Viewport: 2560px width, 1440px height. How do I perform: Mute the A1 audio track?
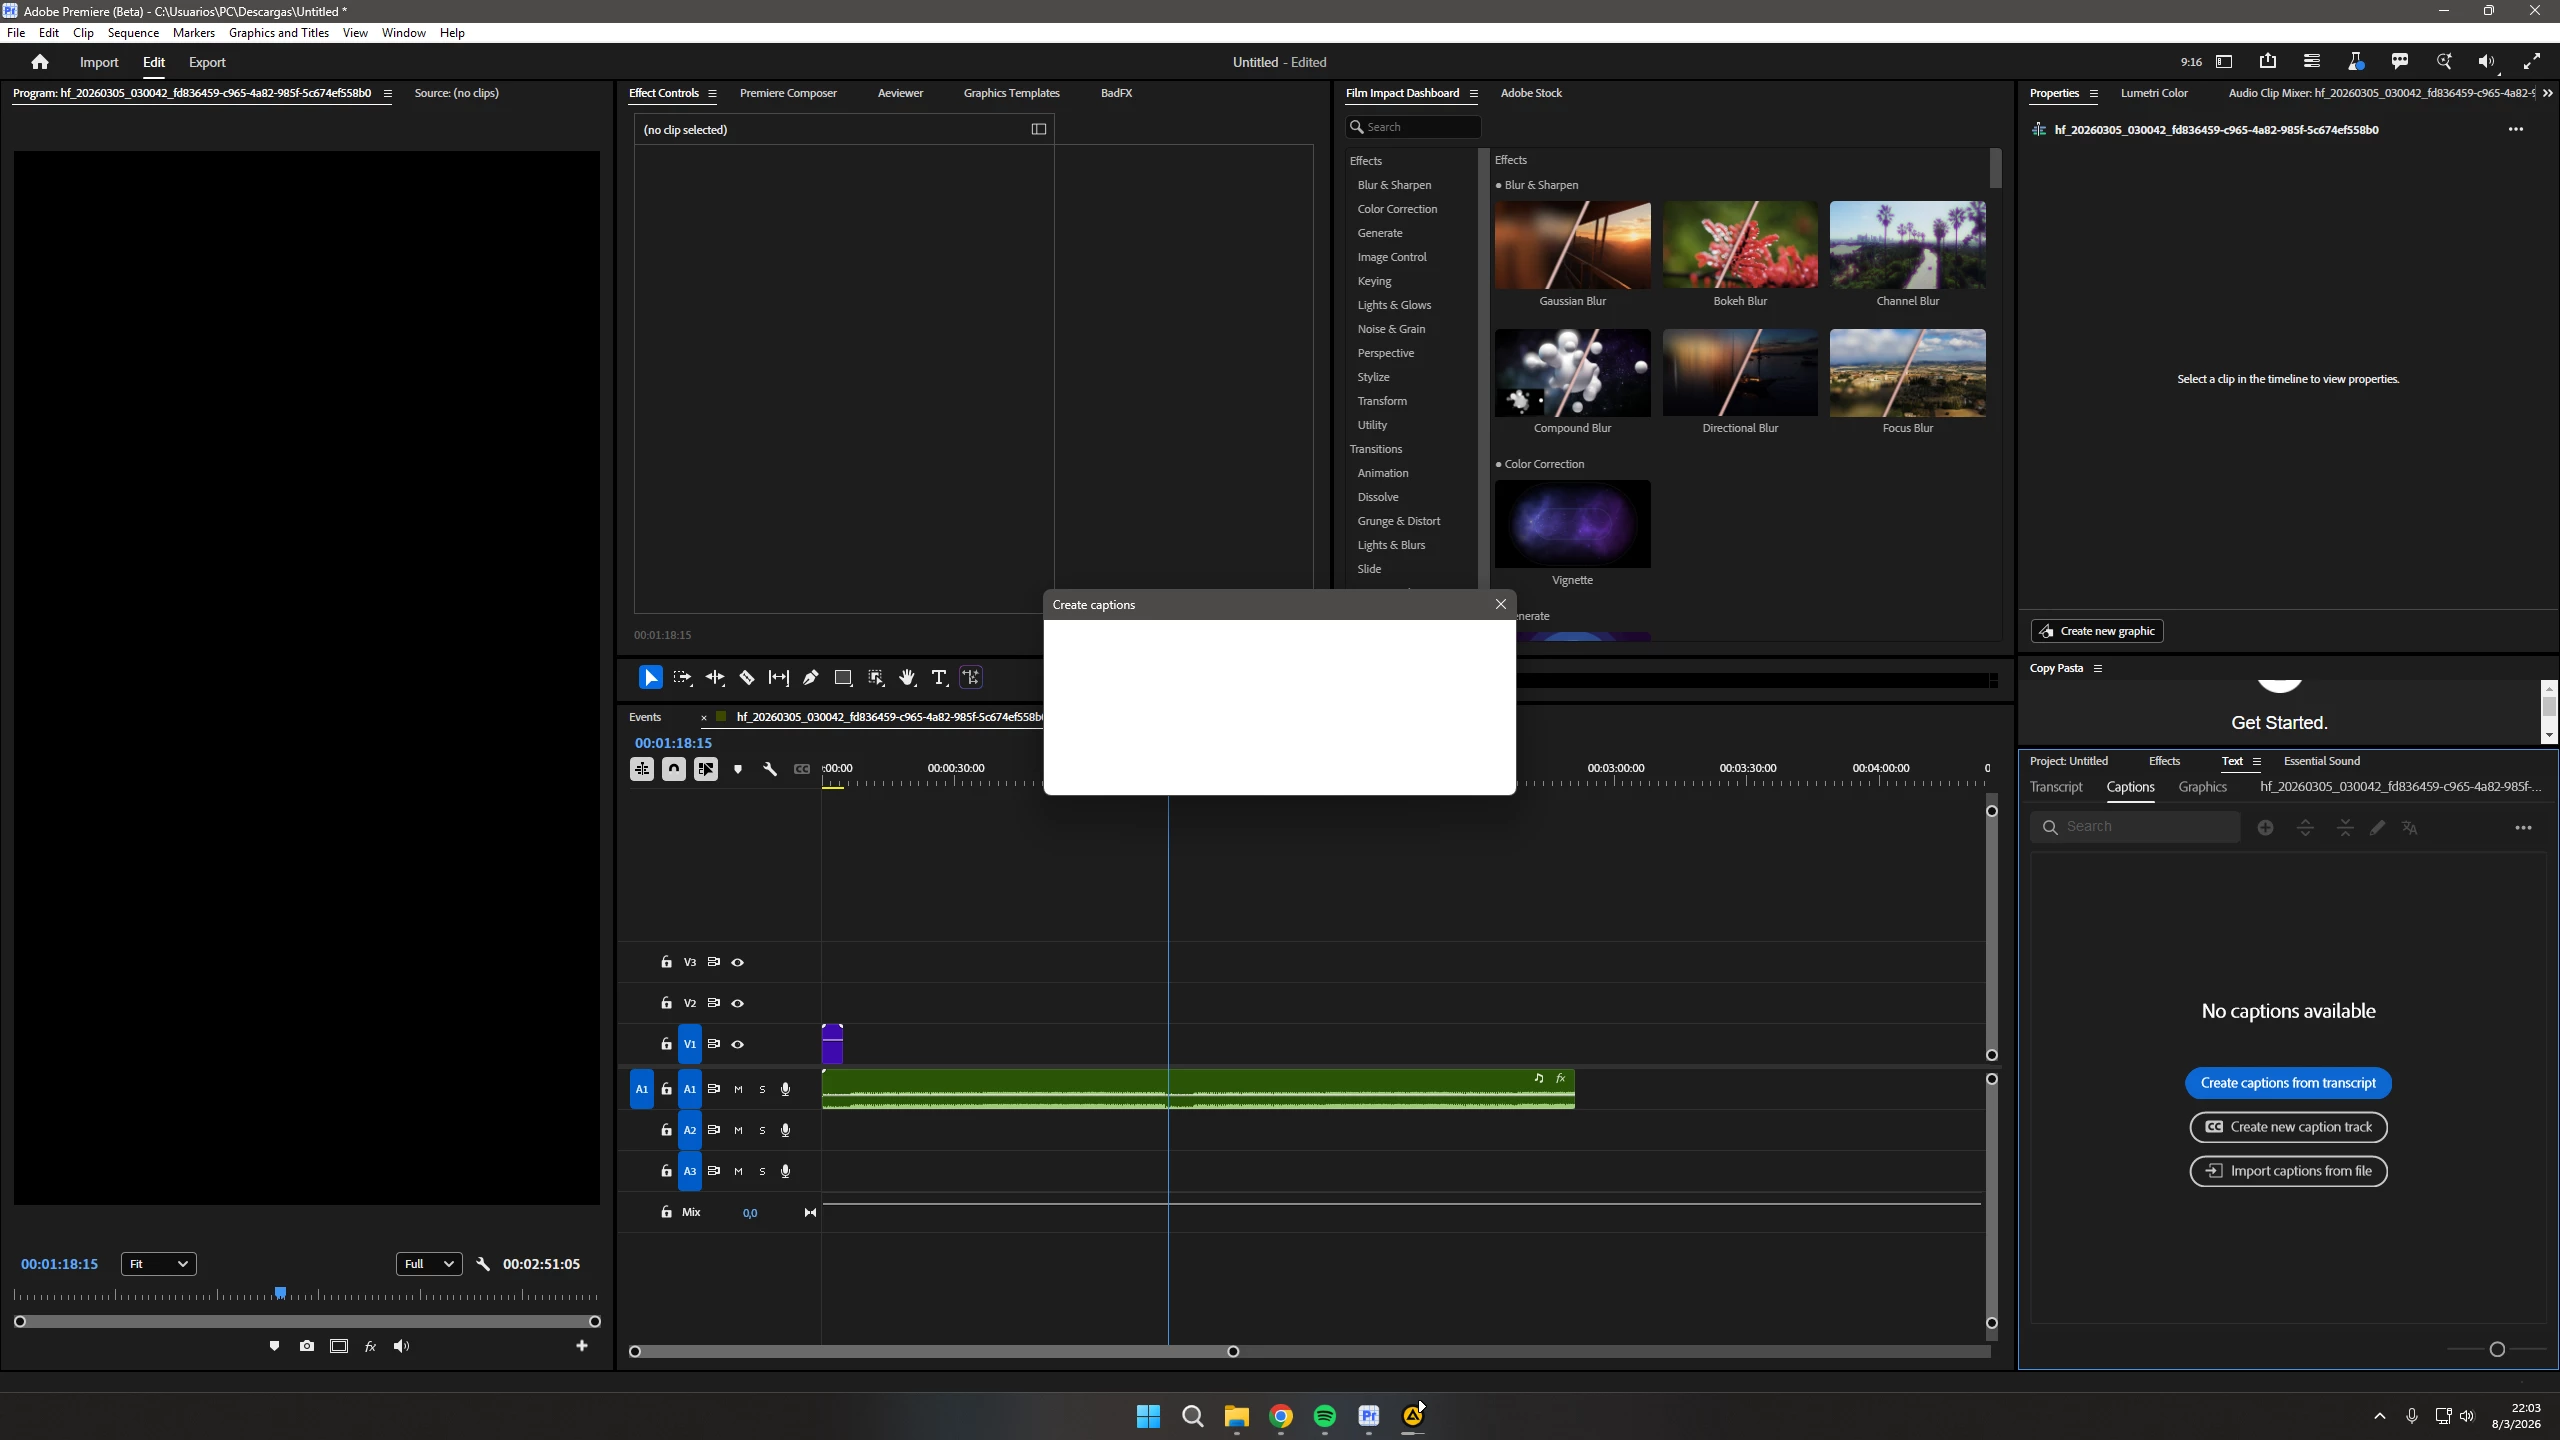pyautogui.click(x=738, y=1089)
